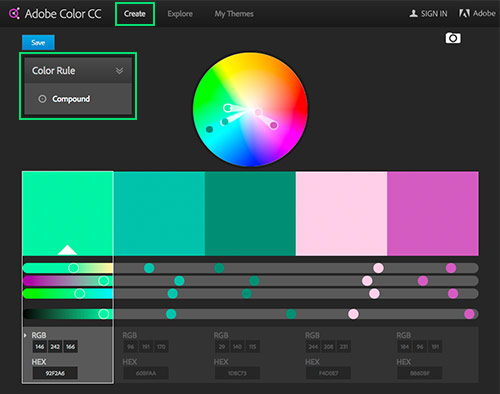Click the Sign In person icon
Image resolution: width=500 pixels, height=394 pixels.
click(x=413, y=13)
